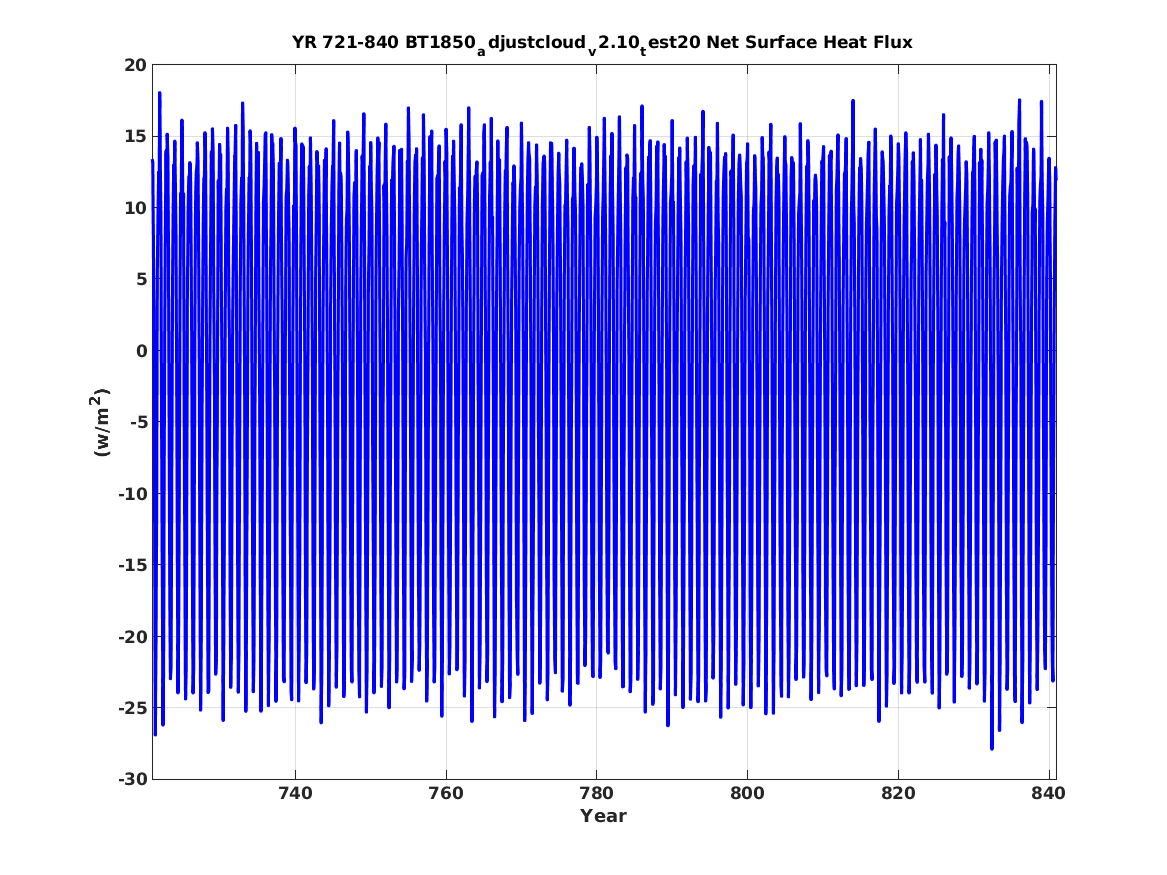Click the 'Year' x-axis label
Screen dimensions: 1167x875
[604, 816]
